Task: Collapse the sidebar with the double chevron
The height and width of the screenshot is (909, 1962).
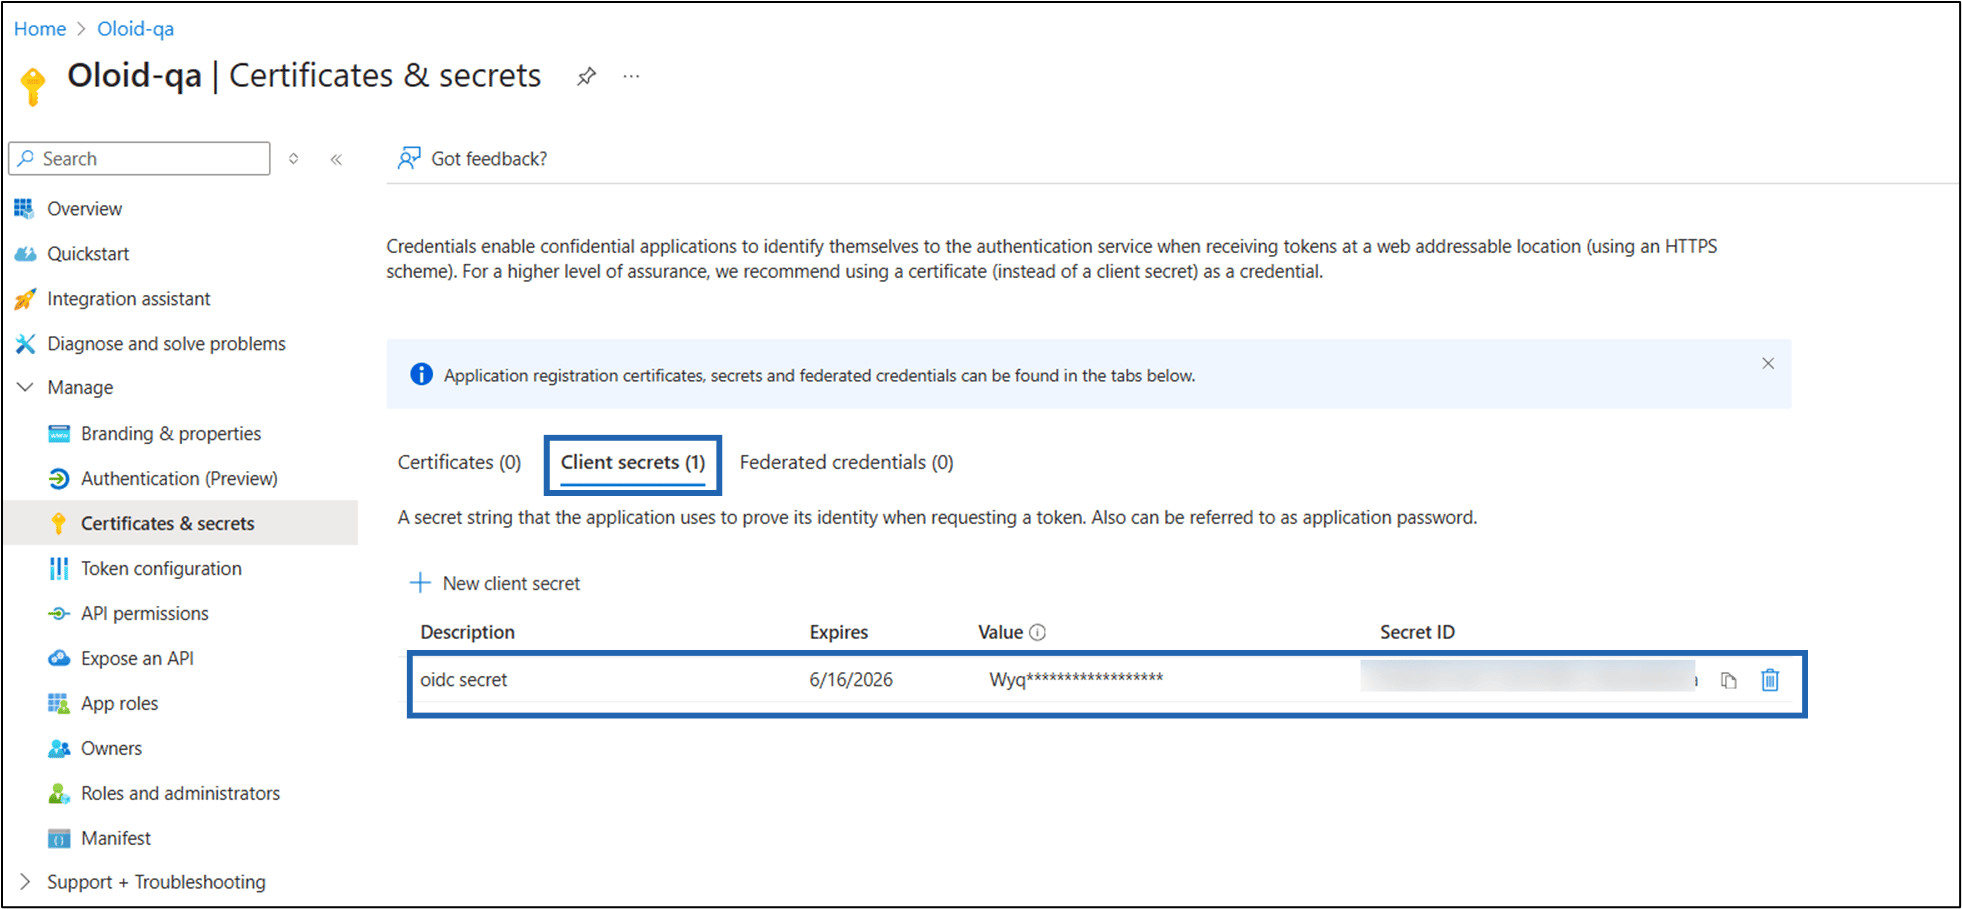Action: click(x=336, y=159)
